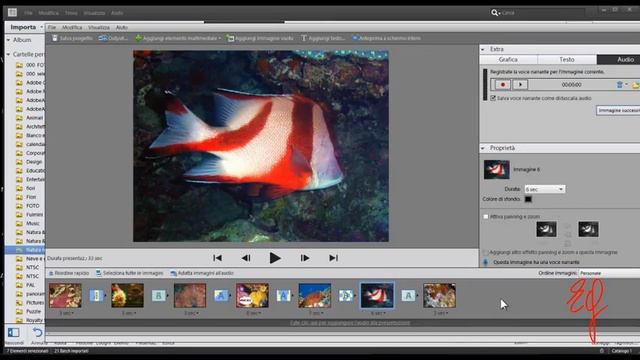Switch to Grafica tab
Screen dimensions: 640x360
click(x=508, y=60)
